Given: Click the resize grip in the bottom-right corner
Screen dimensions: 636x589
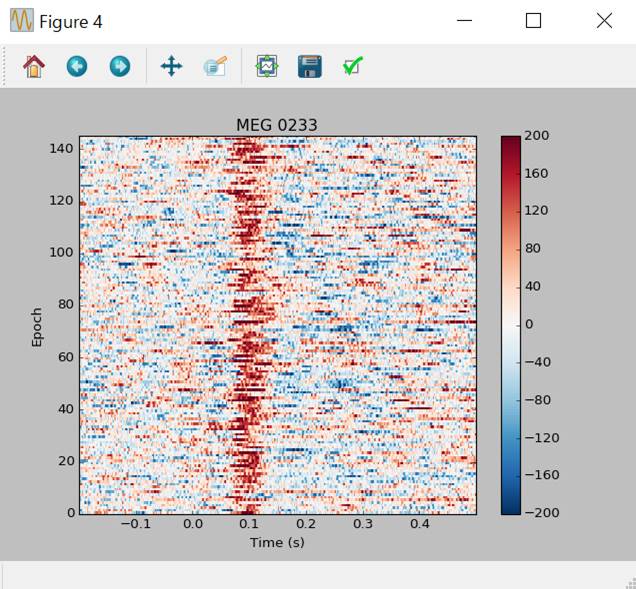Looking at the screenshot, I should 628,581.
